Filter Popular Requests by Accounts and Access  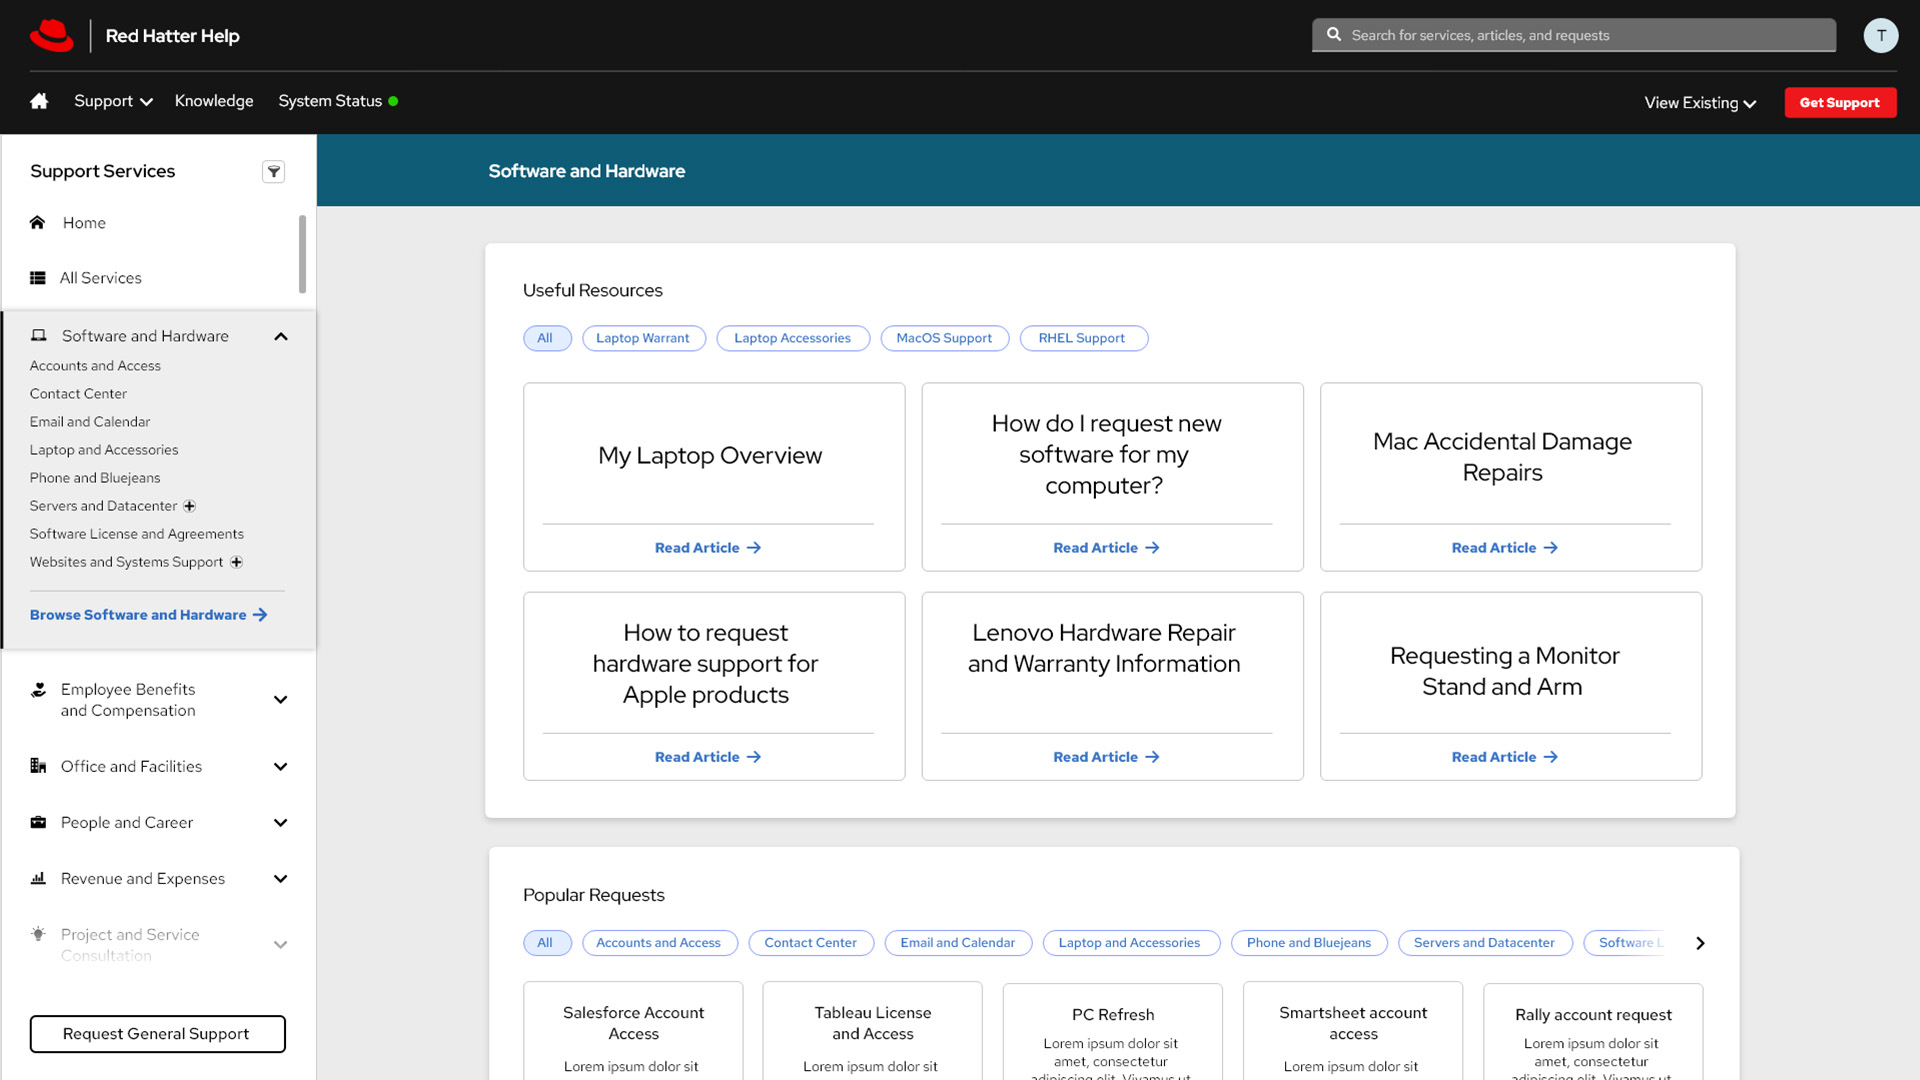(x=660, y=943)
